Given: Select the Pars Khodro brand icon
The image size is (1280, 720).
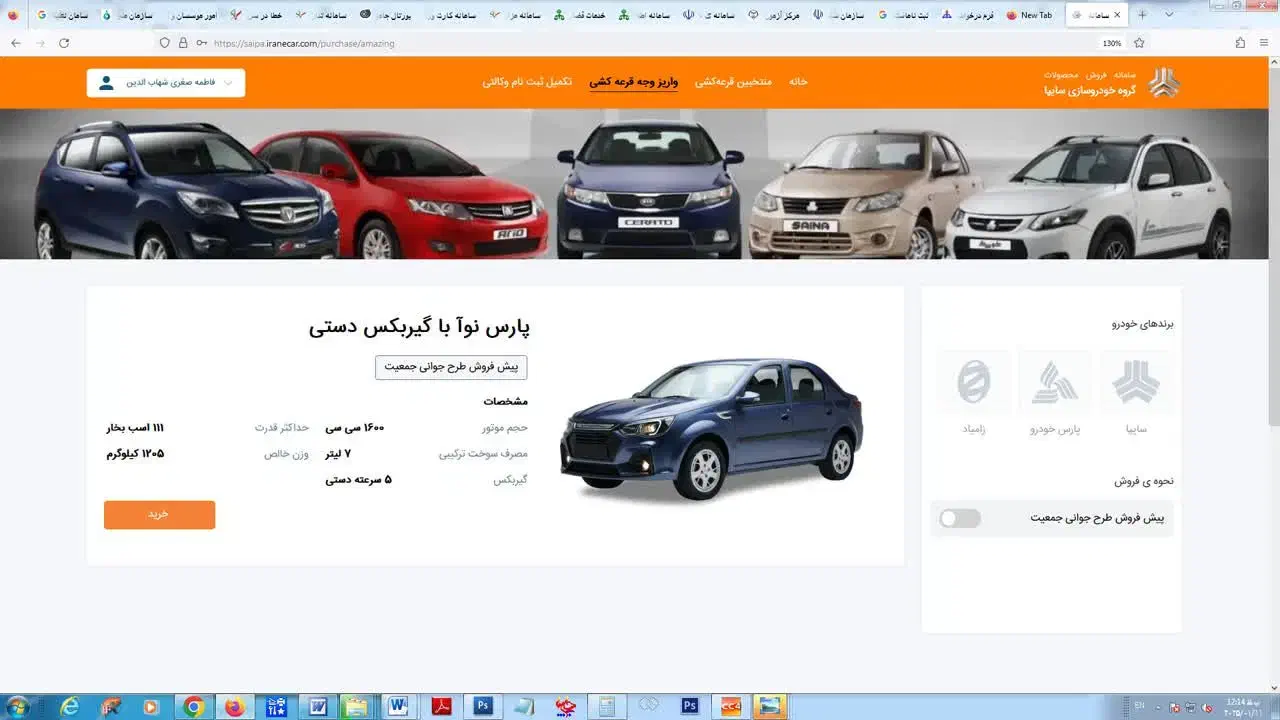Looking at the screenshot, I should (x=1055, y=380).
